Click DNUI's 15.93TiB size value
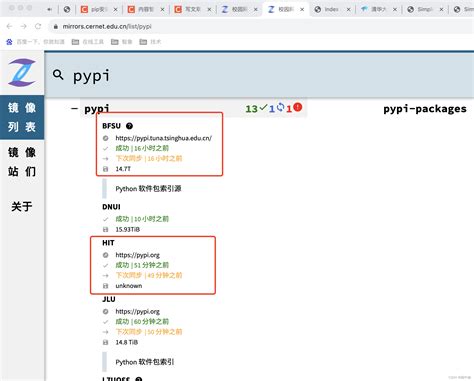This screenshot has height=381, width=474. tap(128, 229)
